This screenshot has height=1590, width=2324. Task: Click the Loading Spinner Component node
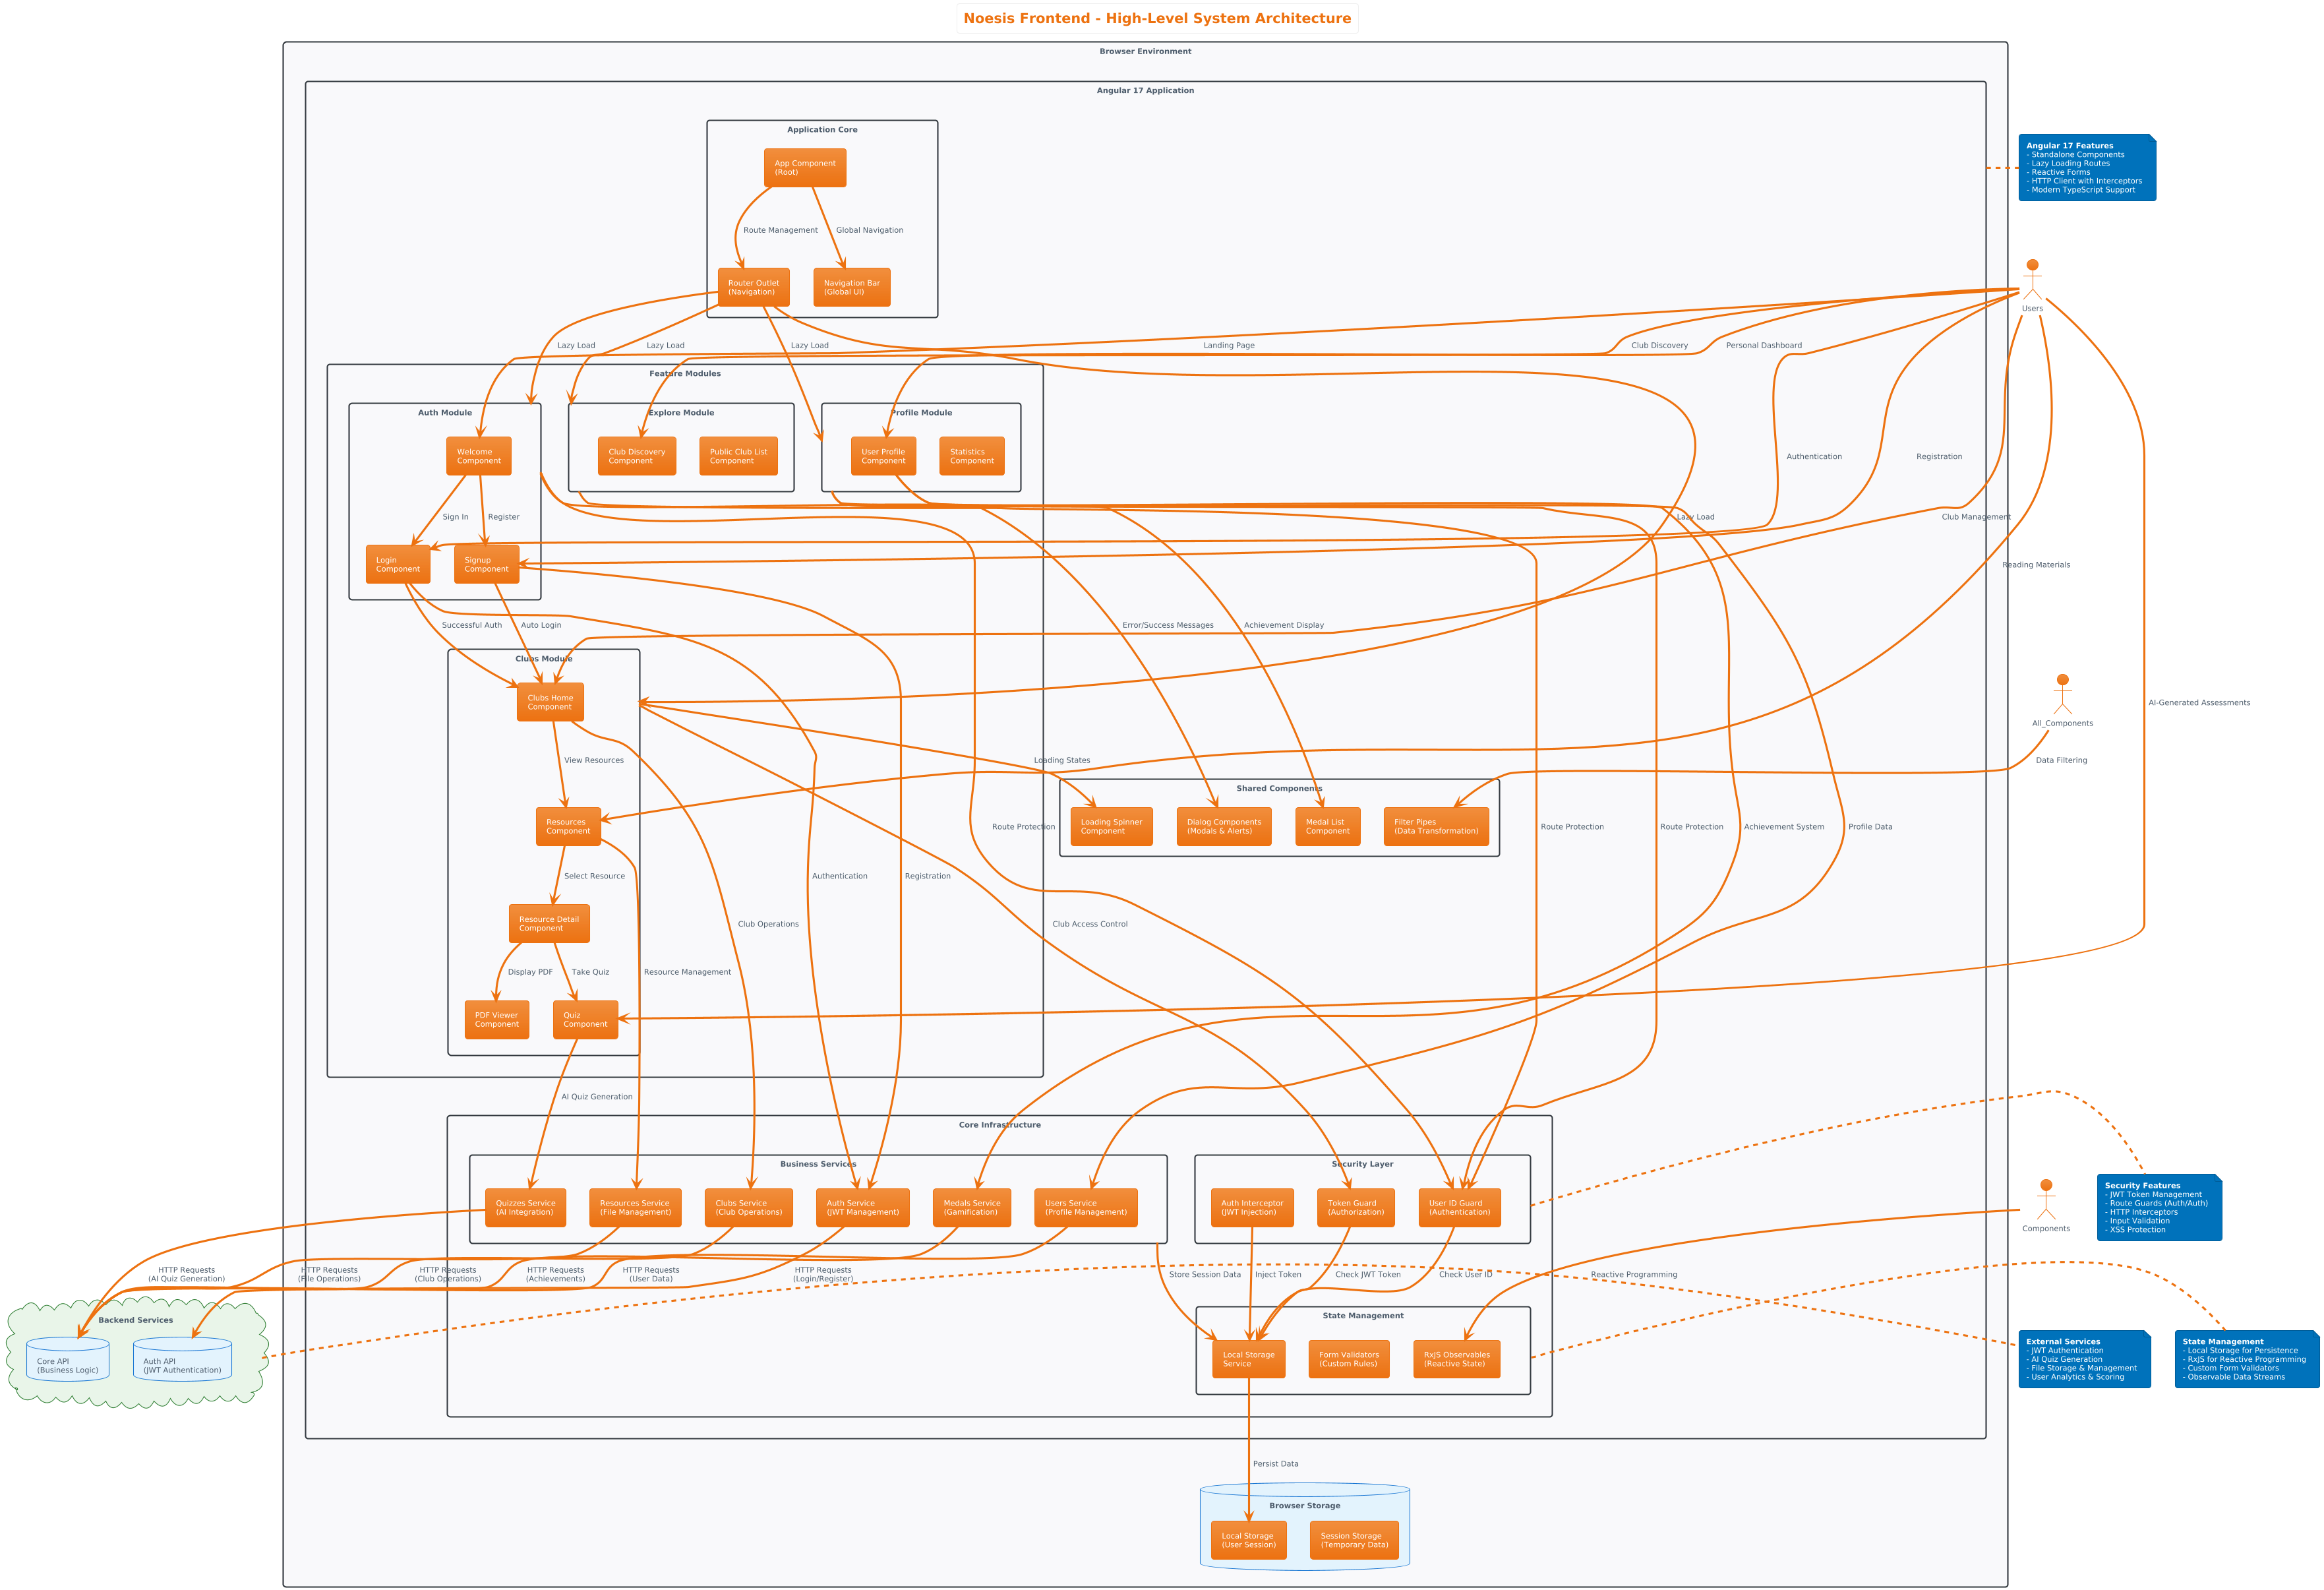[1111, 826]
